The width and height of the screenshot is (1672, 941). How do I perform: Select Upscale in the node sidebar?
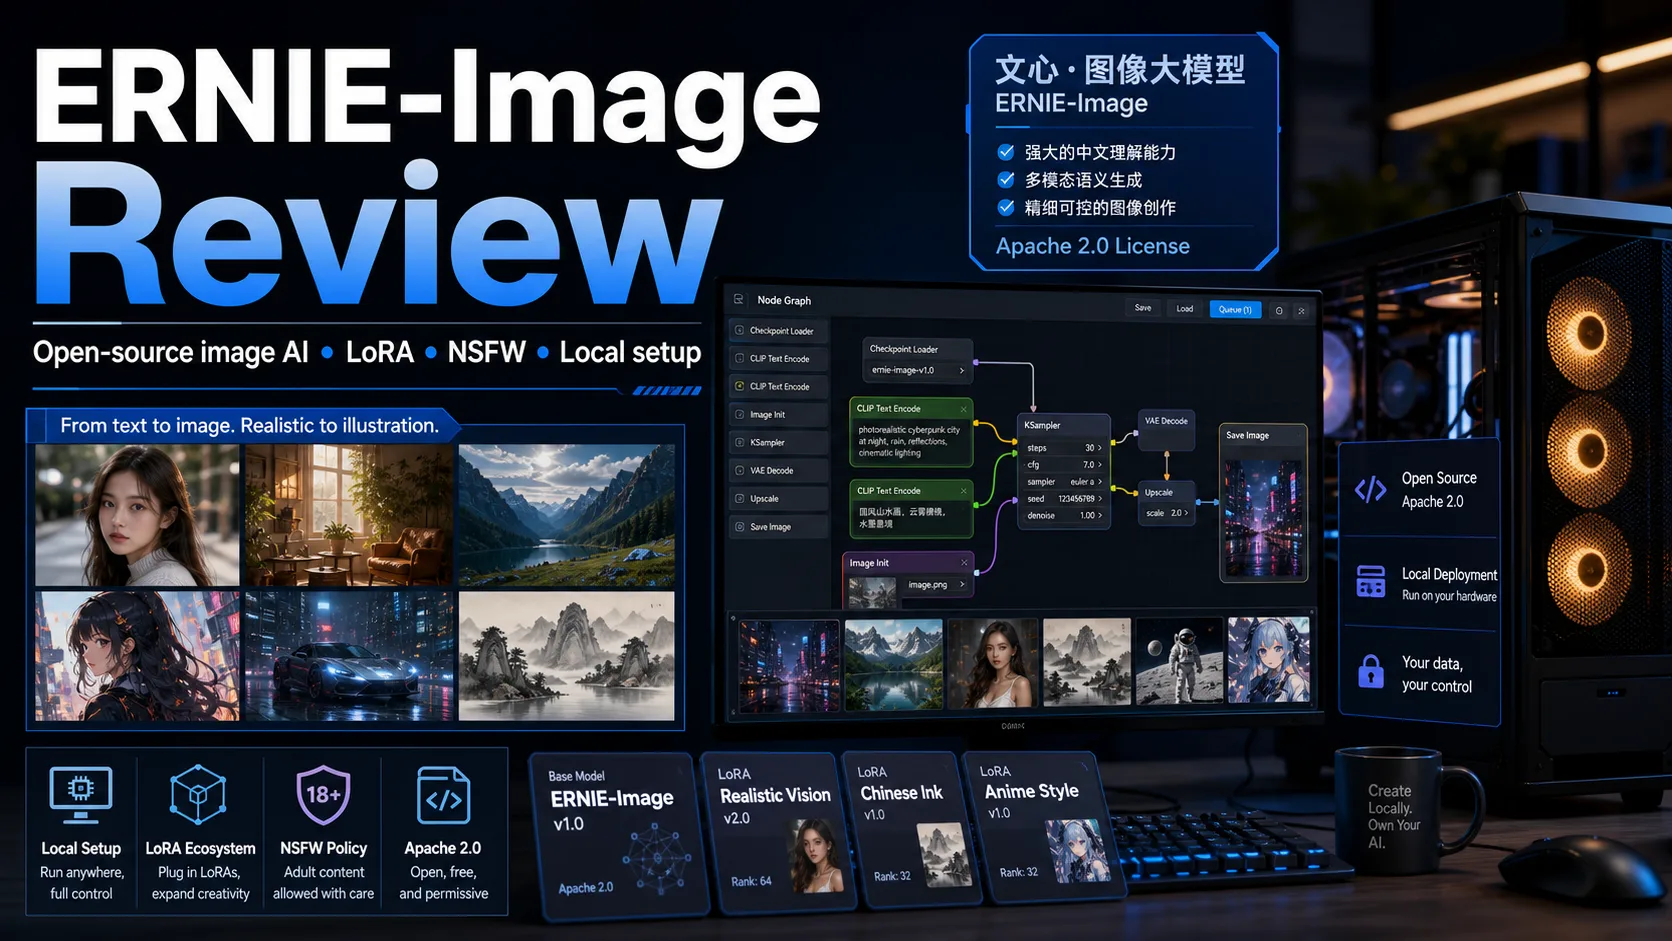pyautogui.click(x=780, y=498)
